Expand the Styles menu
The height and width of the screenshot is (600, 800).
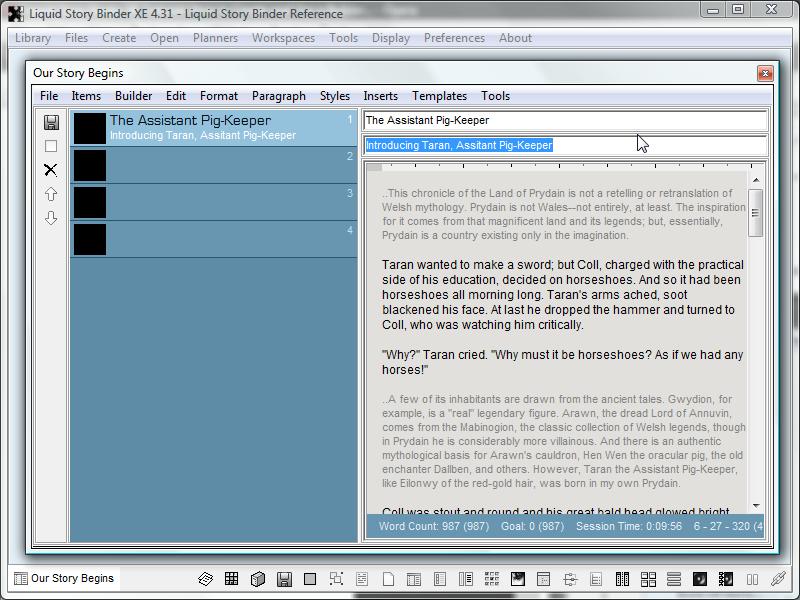[335, 96]
